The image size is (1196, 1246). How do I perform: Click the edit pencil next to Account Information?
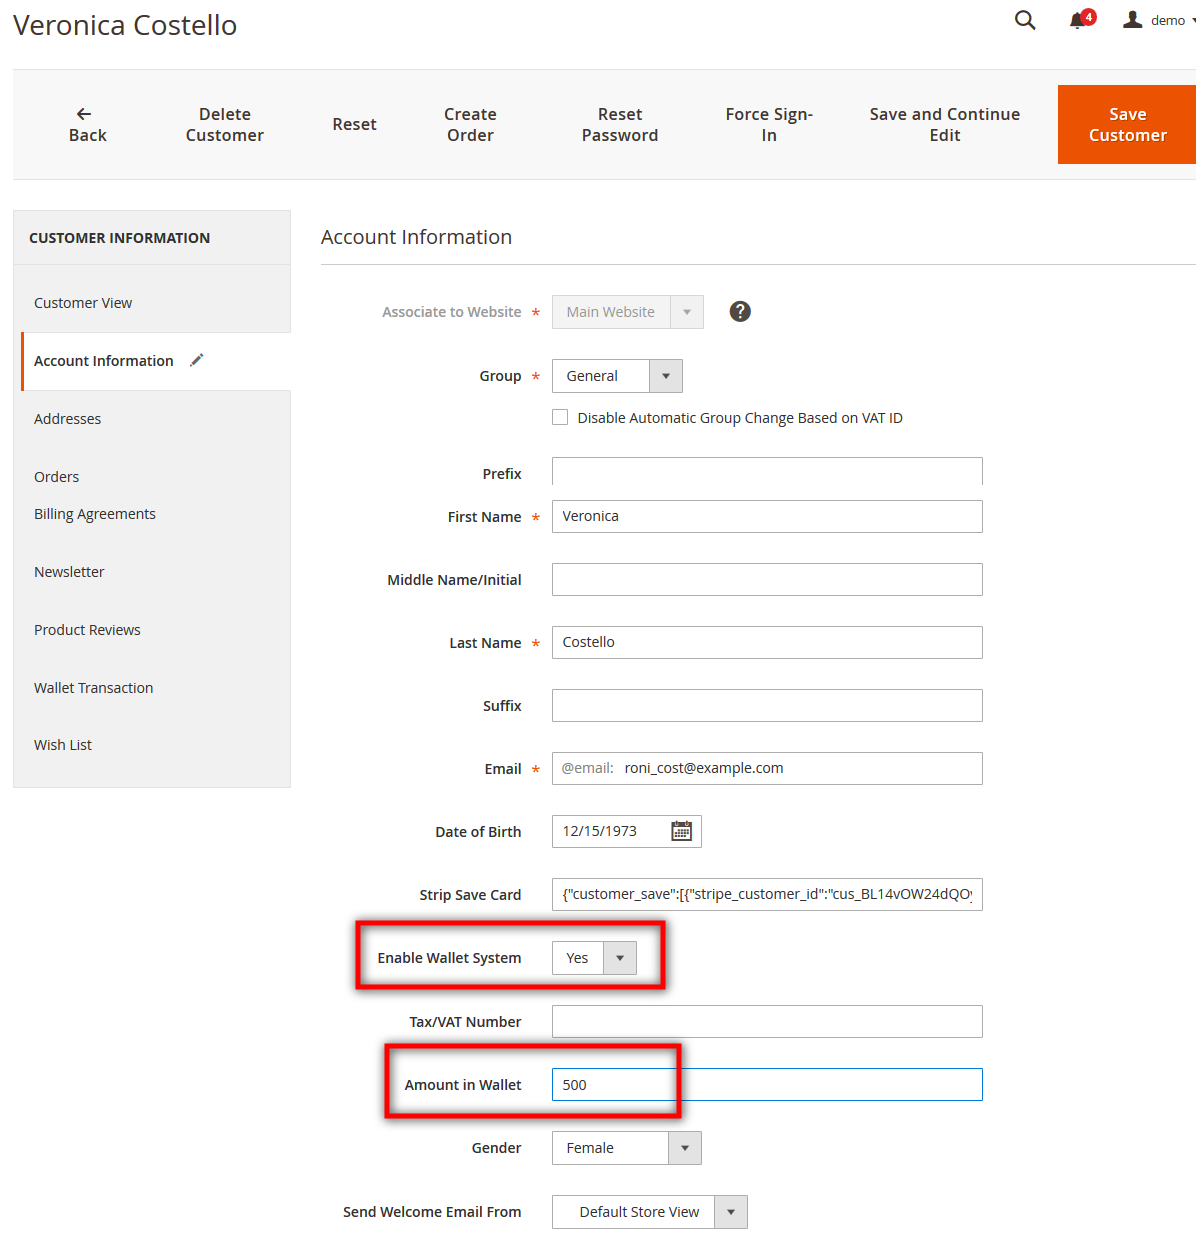tap(196, 359)
